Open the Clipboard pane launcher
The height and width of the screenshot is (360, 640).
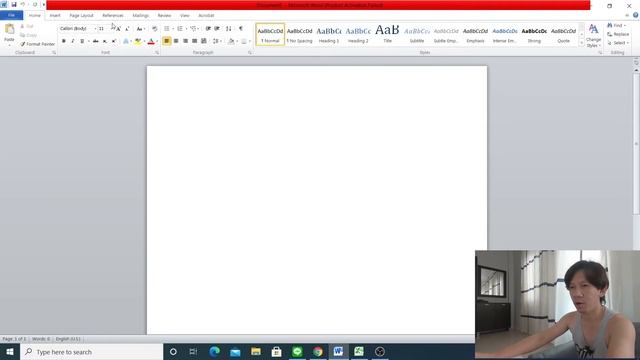pos(54,53)
